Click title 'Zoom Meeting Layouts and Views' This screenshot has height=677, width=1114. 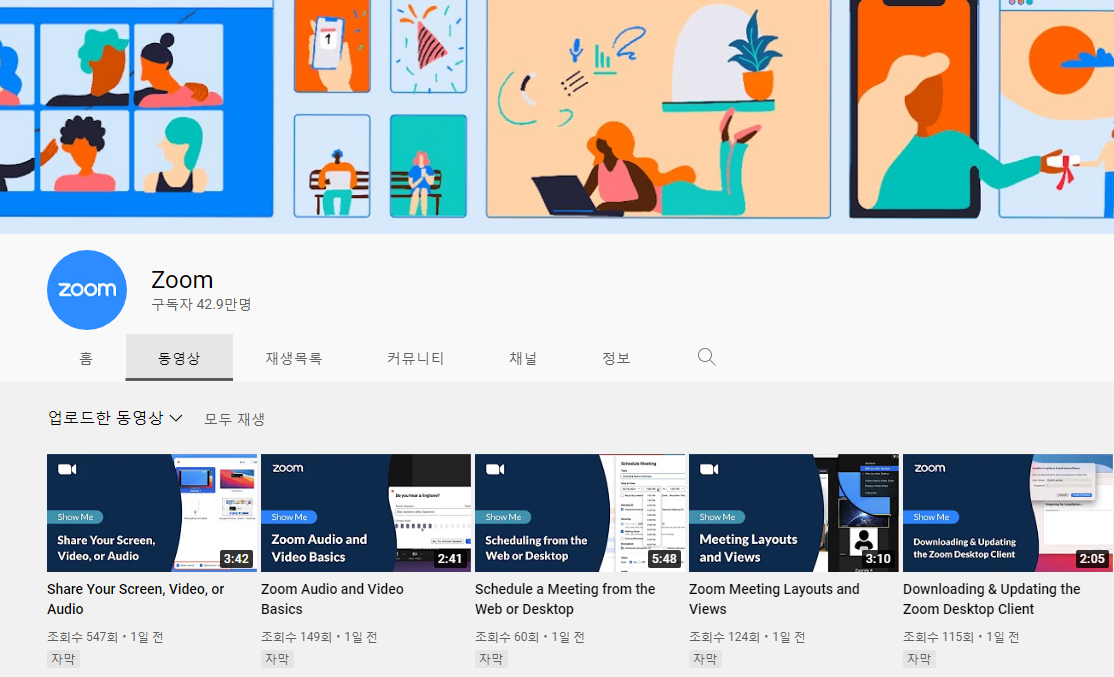click(774, 599)
